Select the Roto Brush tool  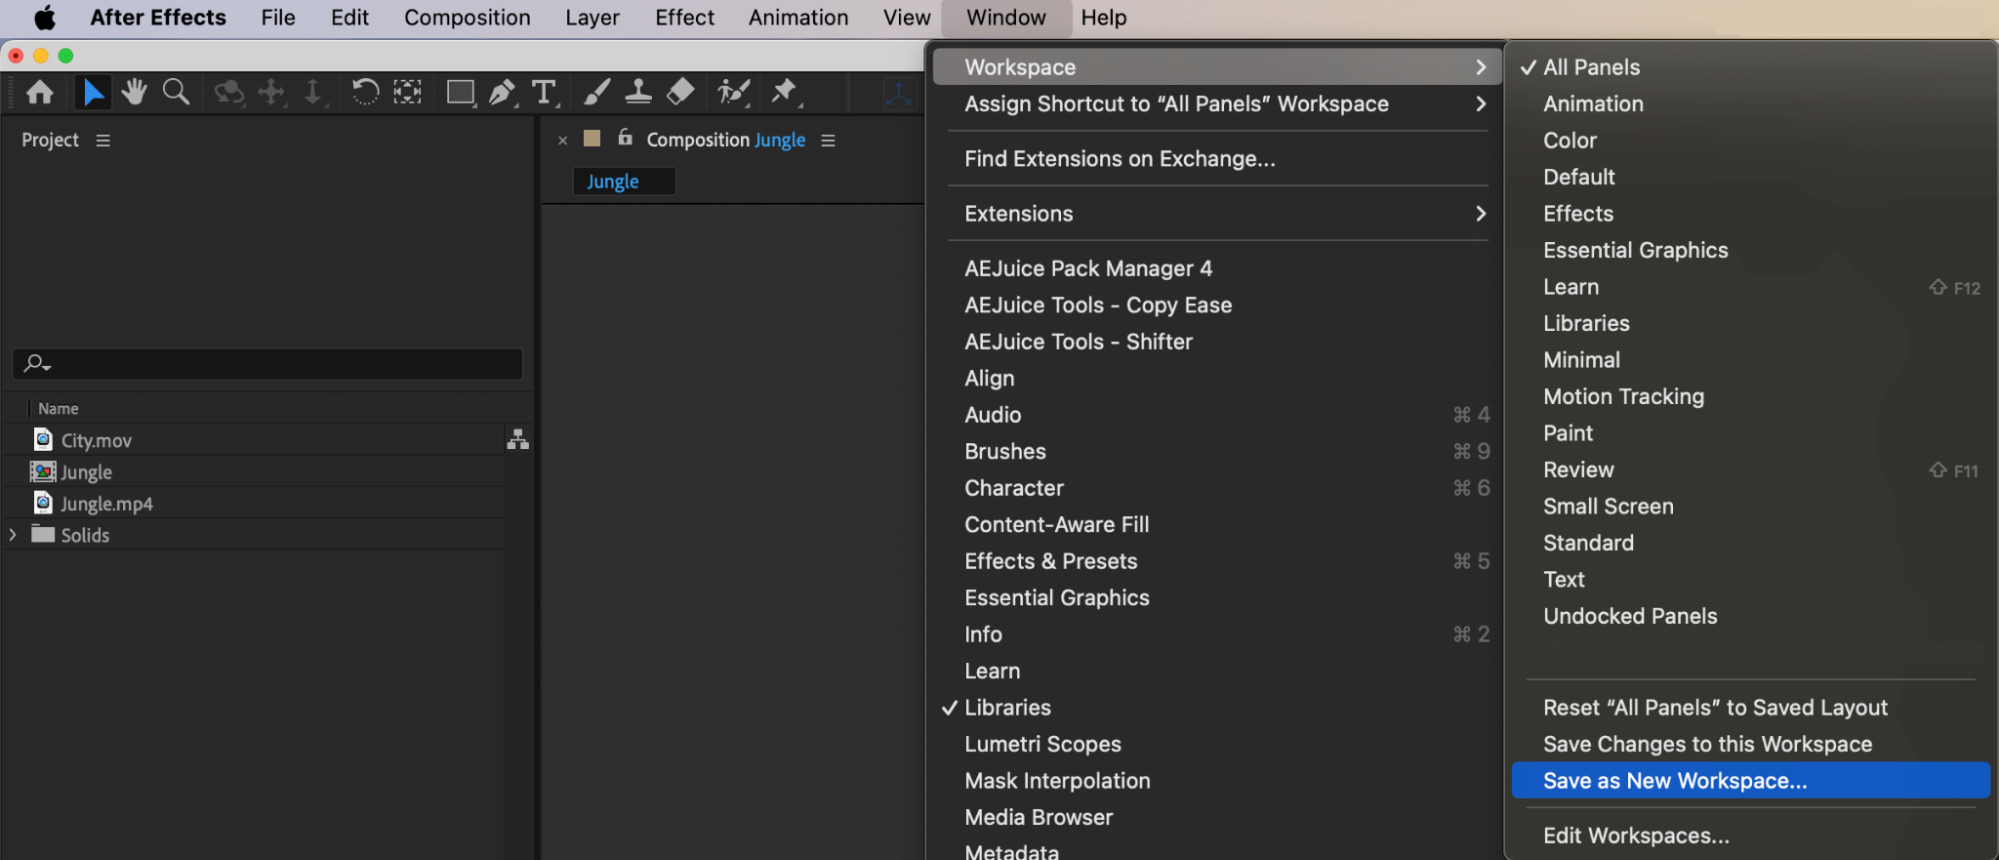pos(734,93)
